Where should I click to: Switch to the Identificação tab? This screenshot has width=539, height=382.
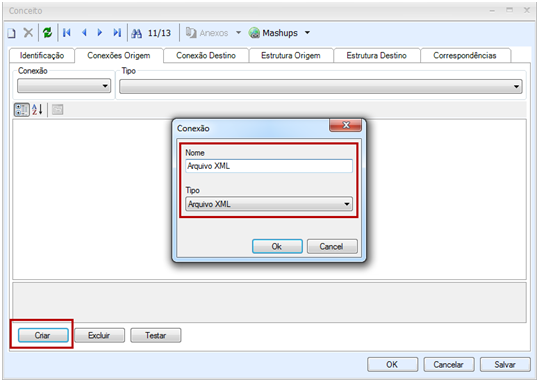pyautogui.click(x=42, y=56)
